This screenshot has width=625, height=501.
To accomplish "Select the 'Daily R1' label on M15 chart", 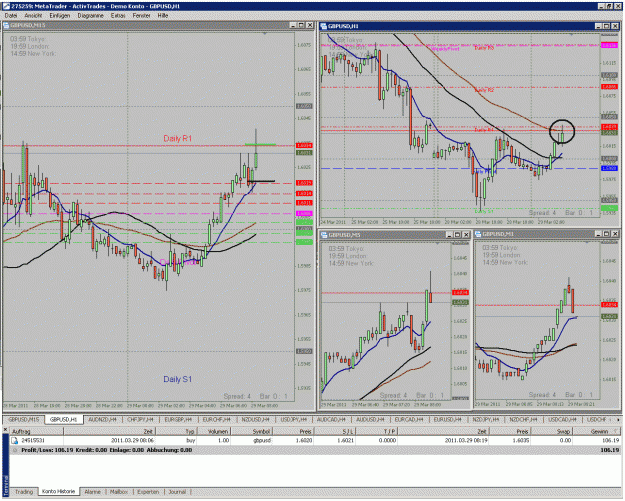I will (177, 139).
